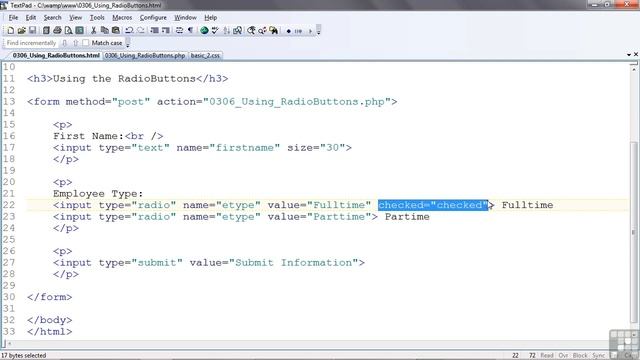
Task: Enable the Match case checkbox
Action: click(85, 43)
